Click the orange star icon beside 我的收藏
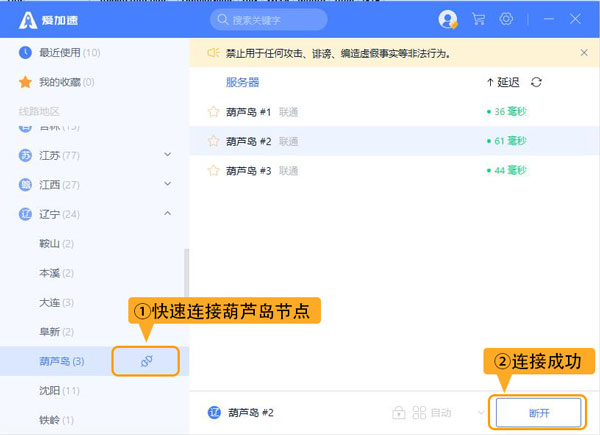This screenshot has width=600, height=435. [x=25, y=82]
